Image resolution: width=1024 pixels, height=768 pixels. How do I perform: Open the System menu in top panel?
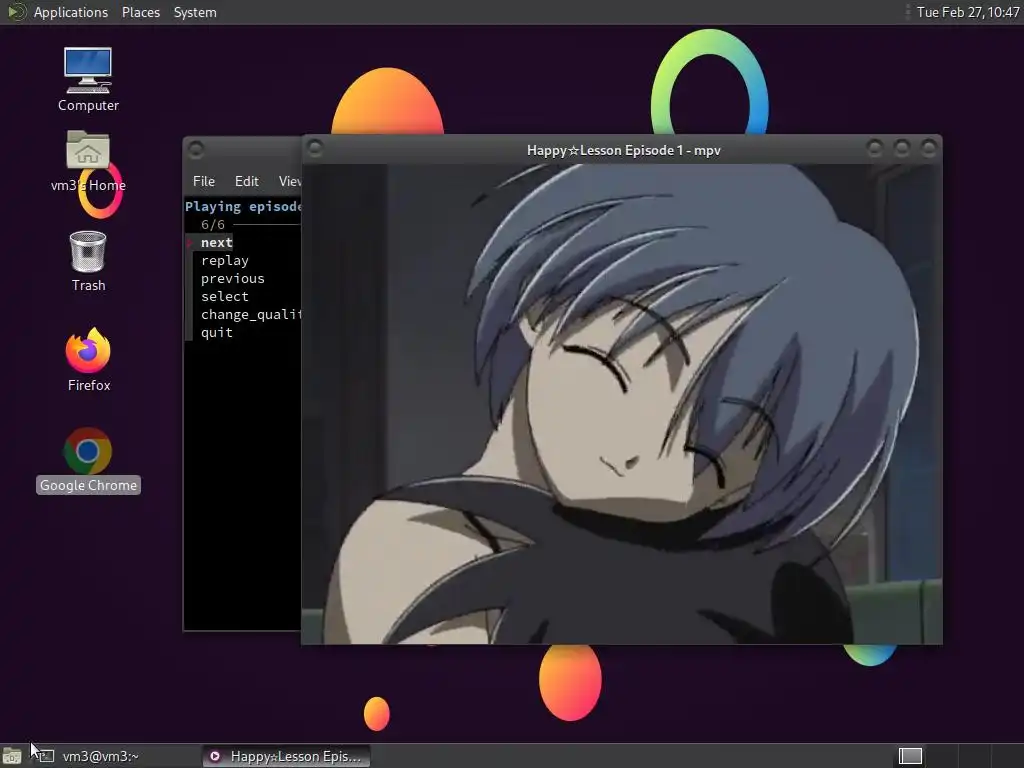point(195,12)
